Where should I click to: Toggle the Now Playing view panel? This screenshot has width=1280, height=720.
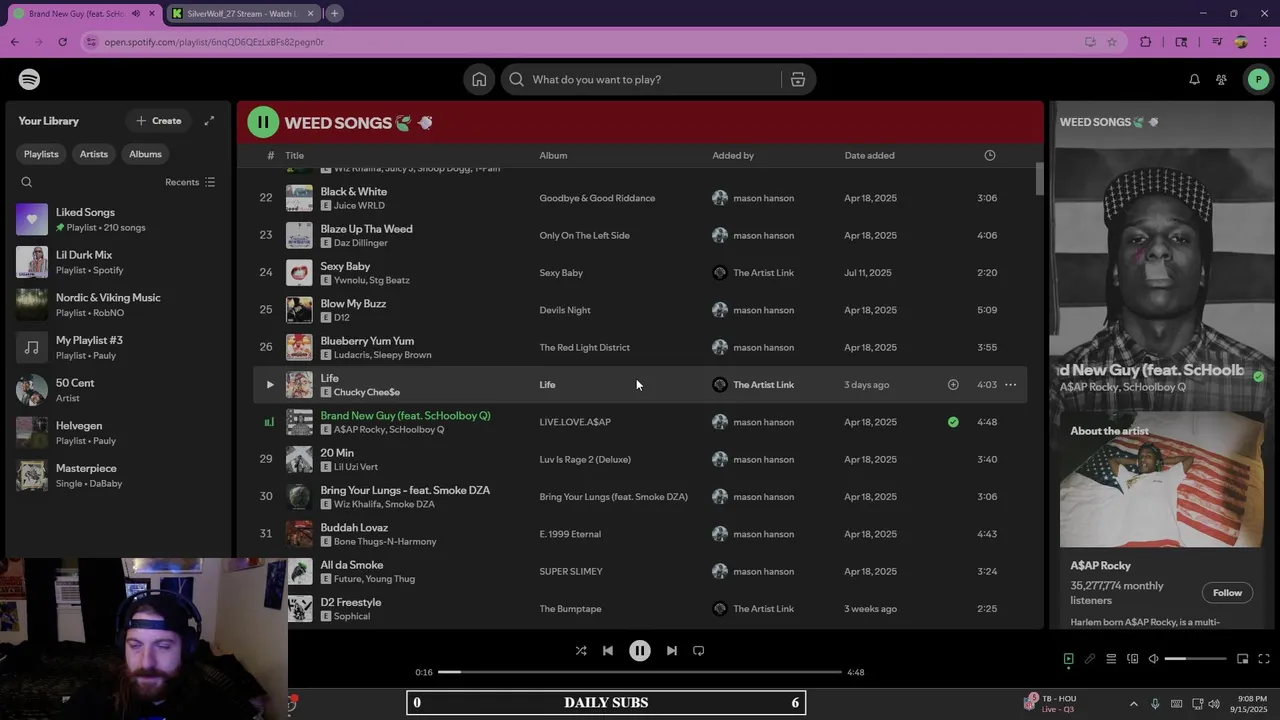[1068, 659]
